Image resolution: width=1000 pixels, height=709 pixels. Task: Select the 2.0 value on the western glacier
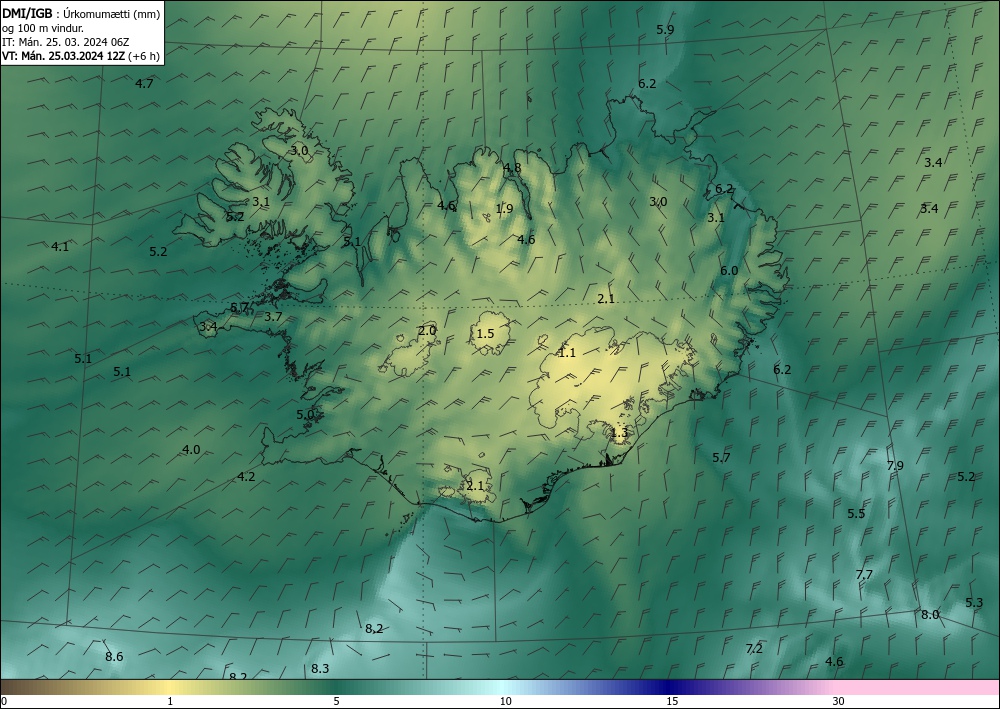point(427,331)
